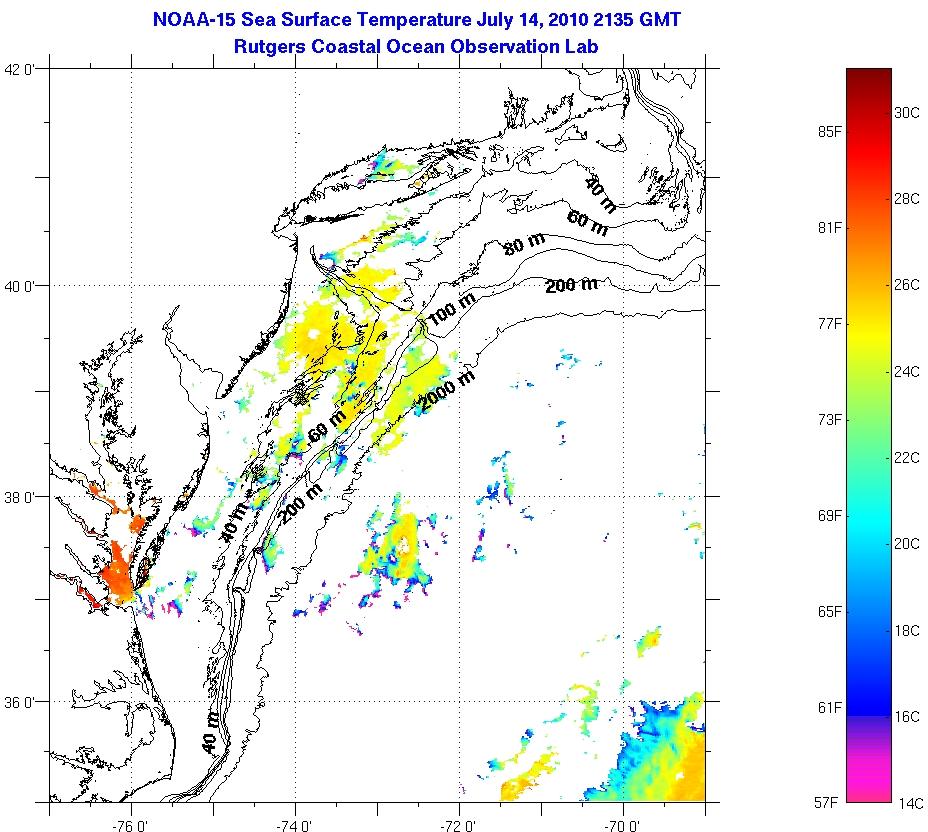Viewport: 928px width, 832px height.
Task: Click the 2000 m depth contour label
Action: [447, 391]
